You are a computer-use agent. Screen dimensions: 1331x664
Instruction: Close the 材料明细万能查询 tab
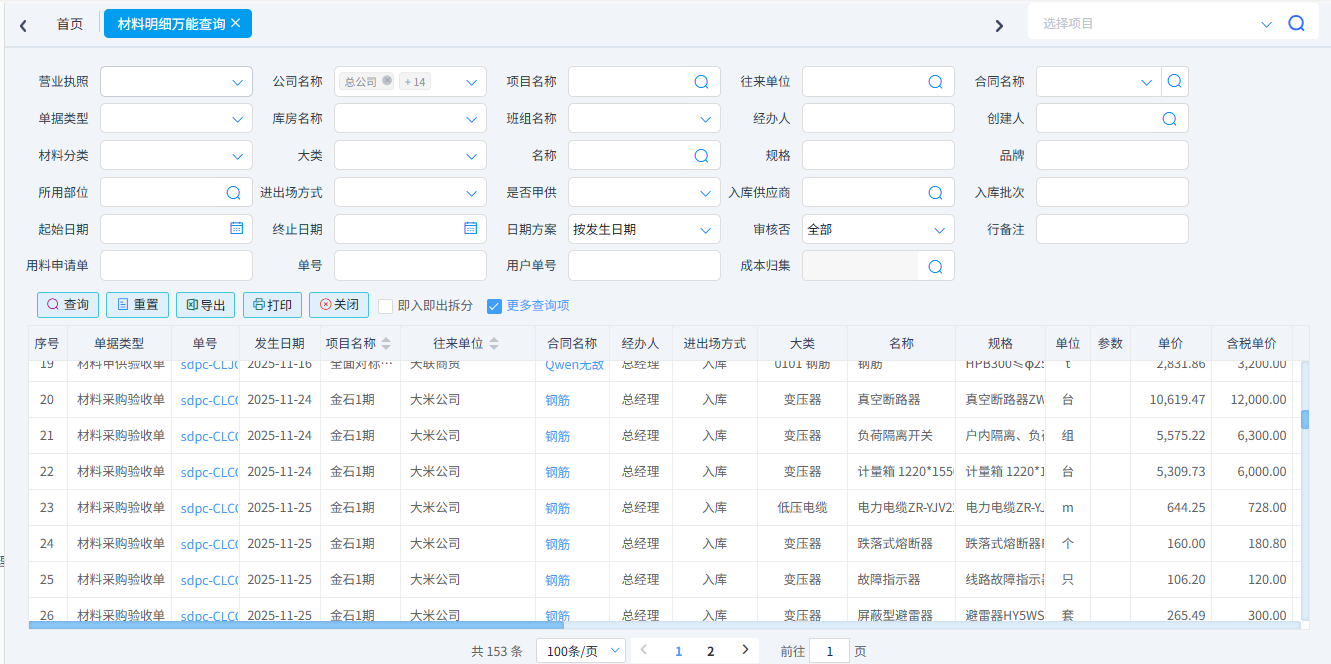[236, 23]
